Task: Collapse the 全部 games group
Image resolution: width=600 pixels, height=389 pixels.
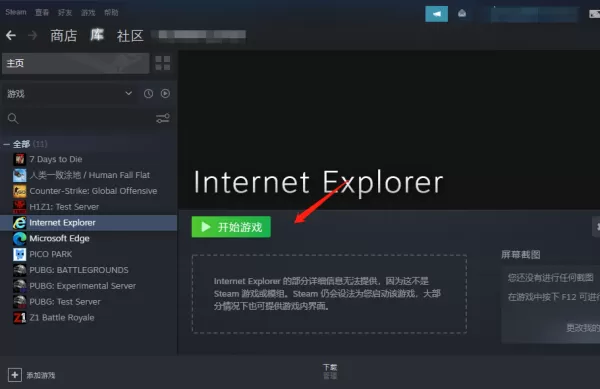Action: [x=7, y=145]
